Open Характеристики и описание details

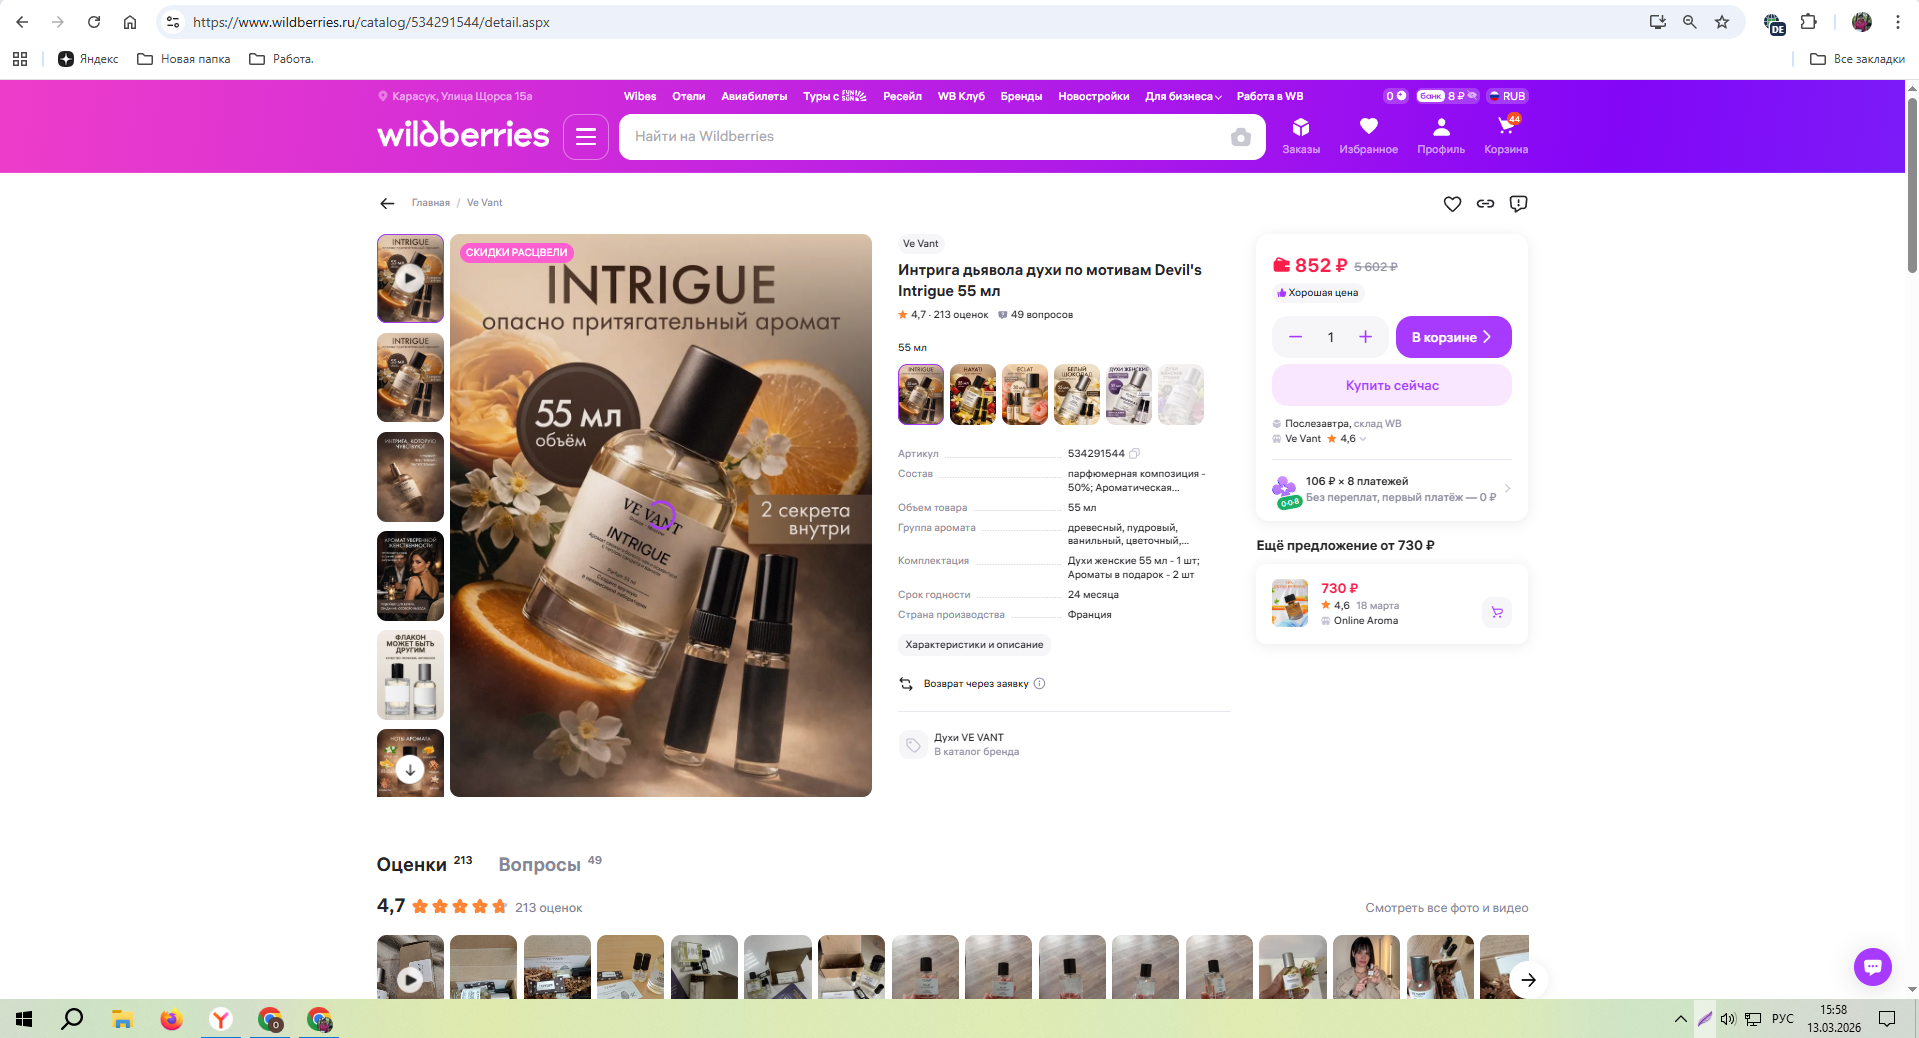click(974, 645)
